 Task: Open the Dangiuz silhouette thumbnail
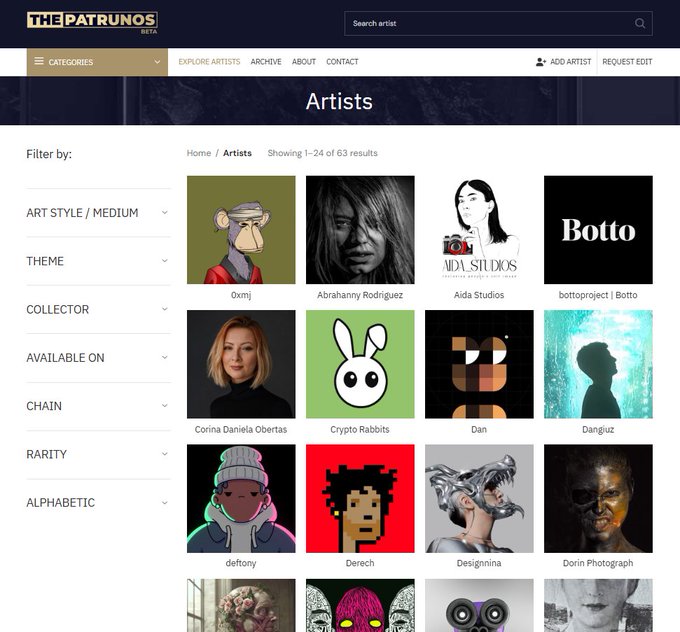coord(598,364)
